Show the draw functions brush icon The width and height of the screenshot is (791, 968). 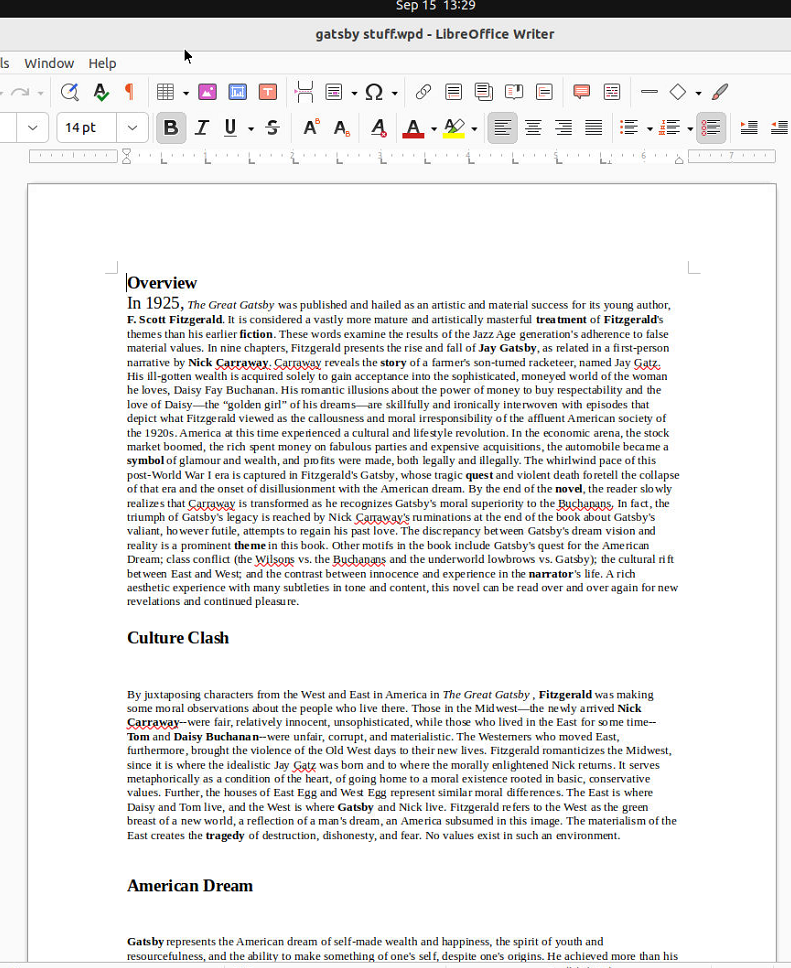tap(719, 92)
